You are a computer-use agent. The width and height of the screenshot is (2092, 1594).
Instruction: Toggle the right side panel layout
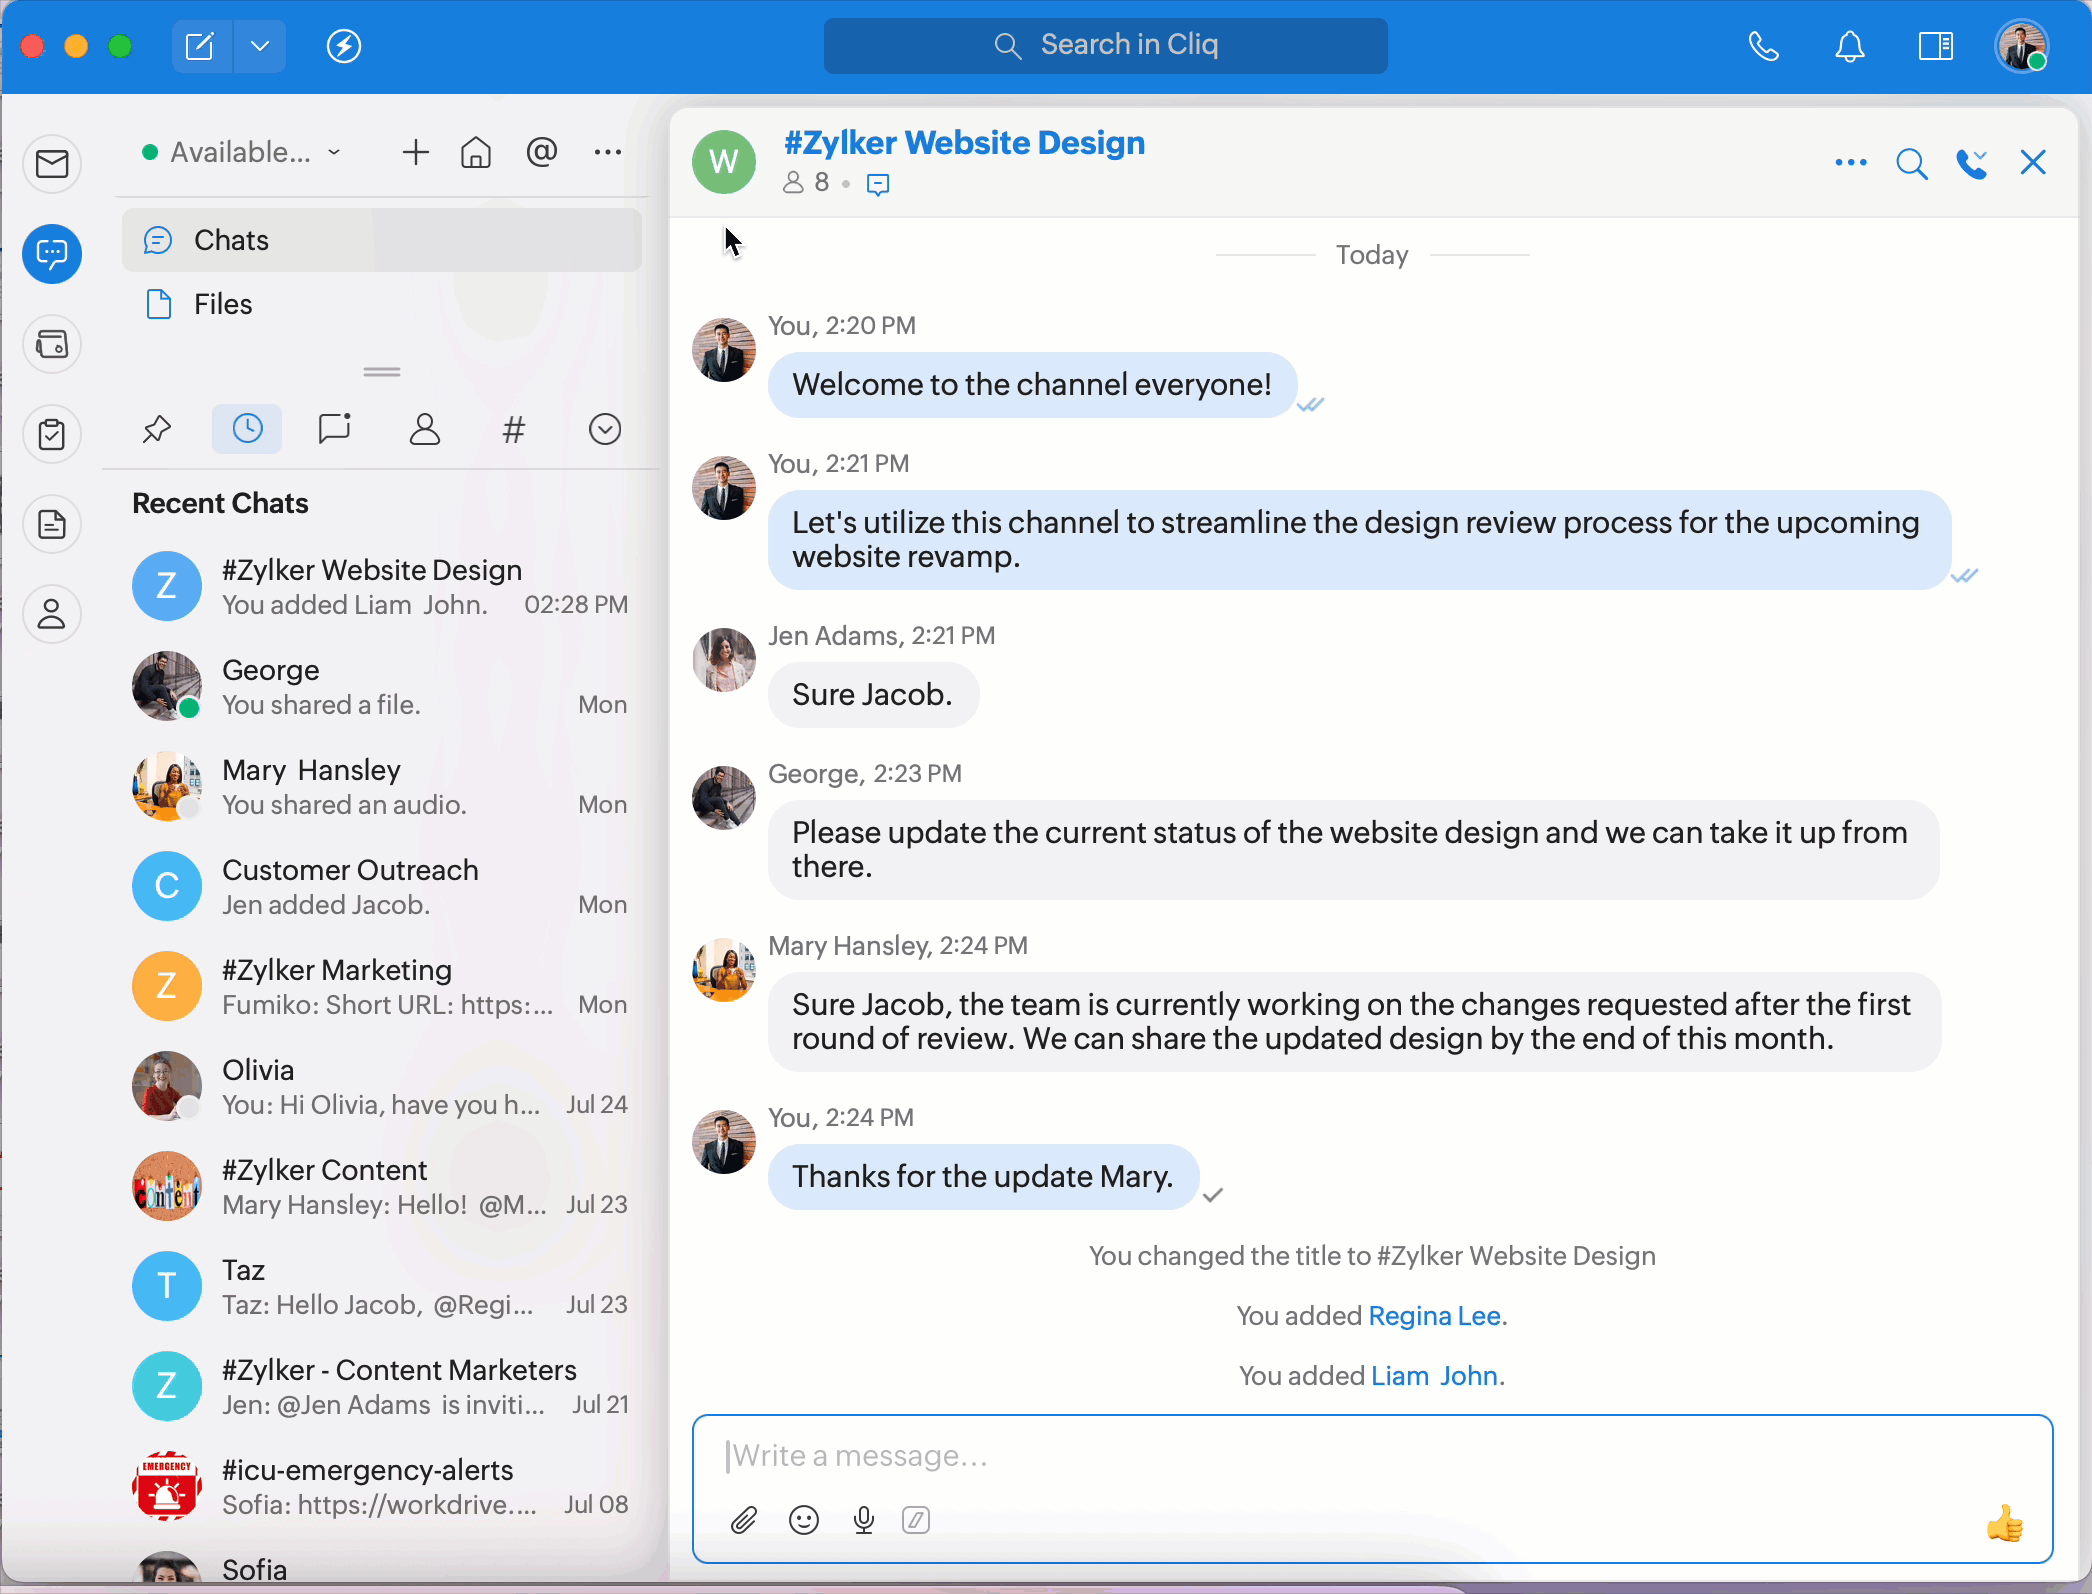[1935, 46]
